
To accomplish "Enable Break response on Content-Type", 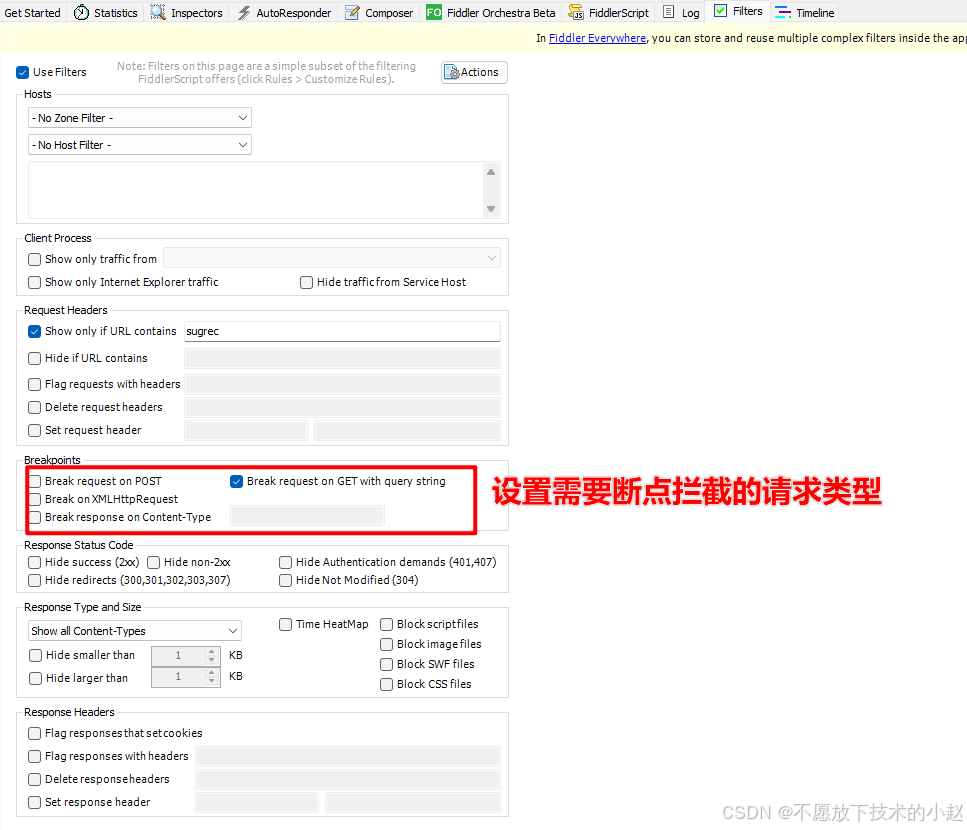I will 35,517.
